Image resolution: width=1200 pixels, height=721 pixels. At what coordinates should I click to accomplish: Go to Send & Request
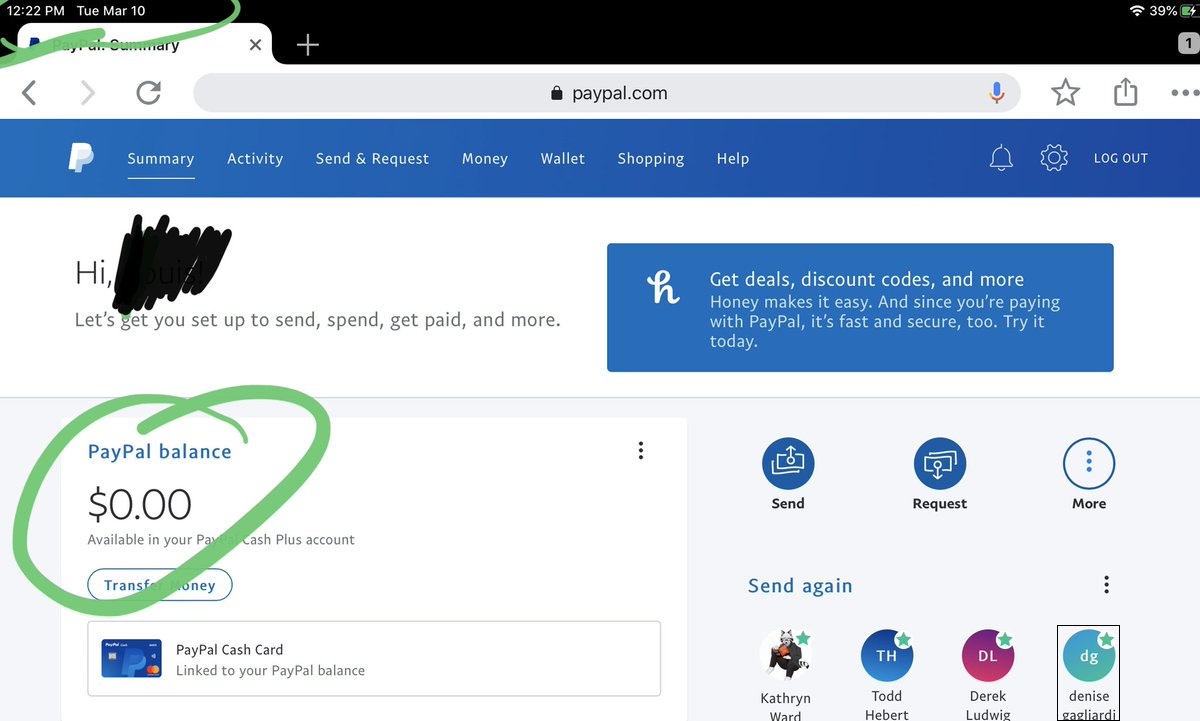372,158
